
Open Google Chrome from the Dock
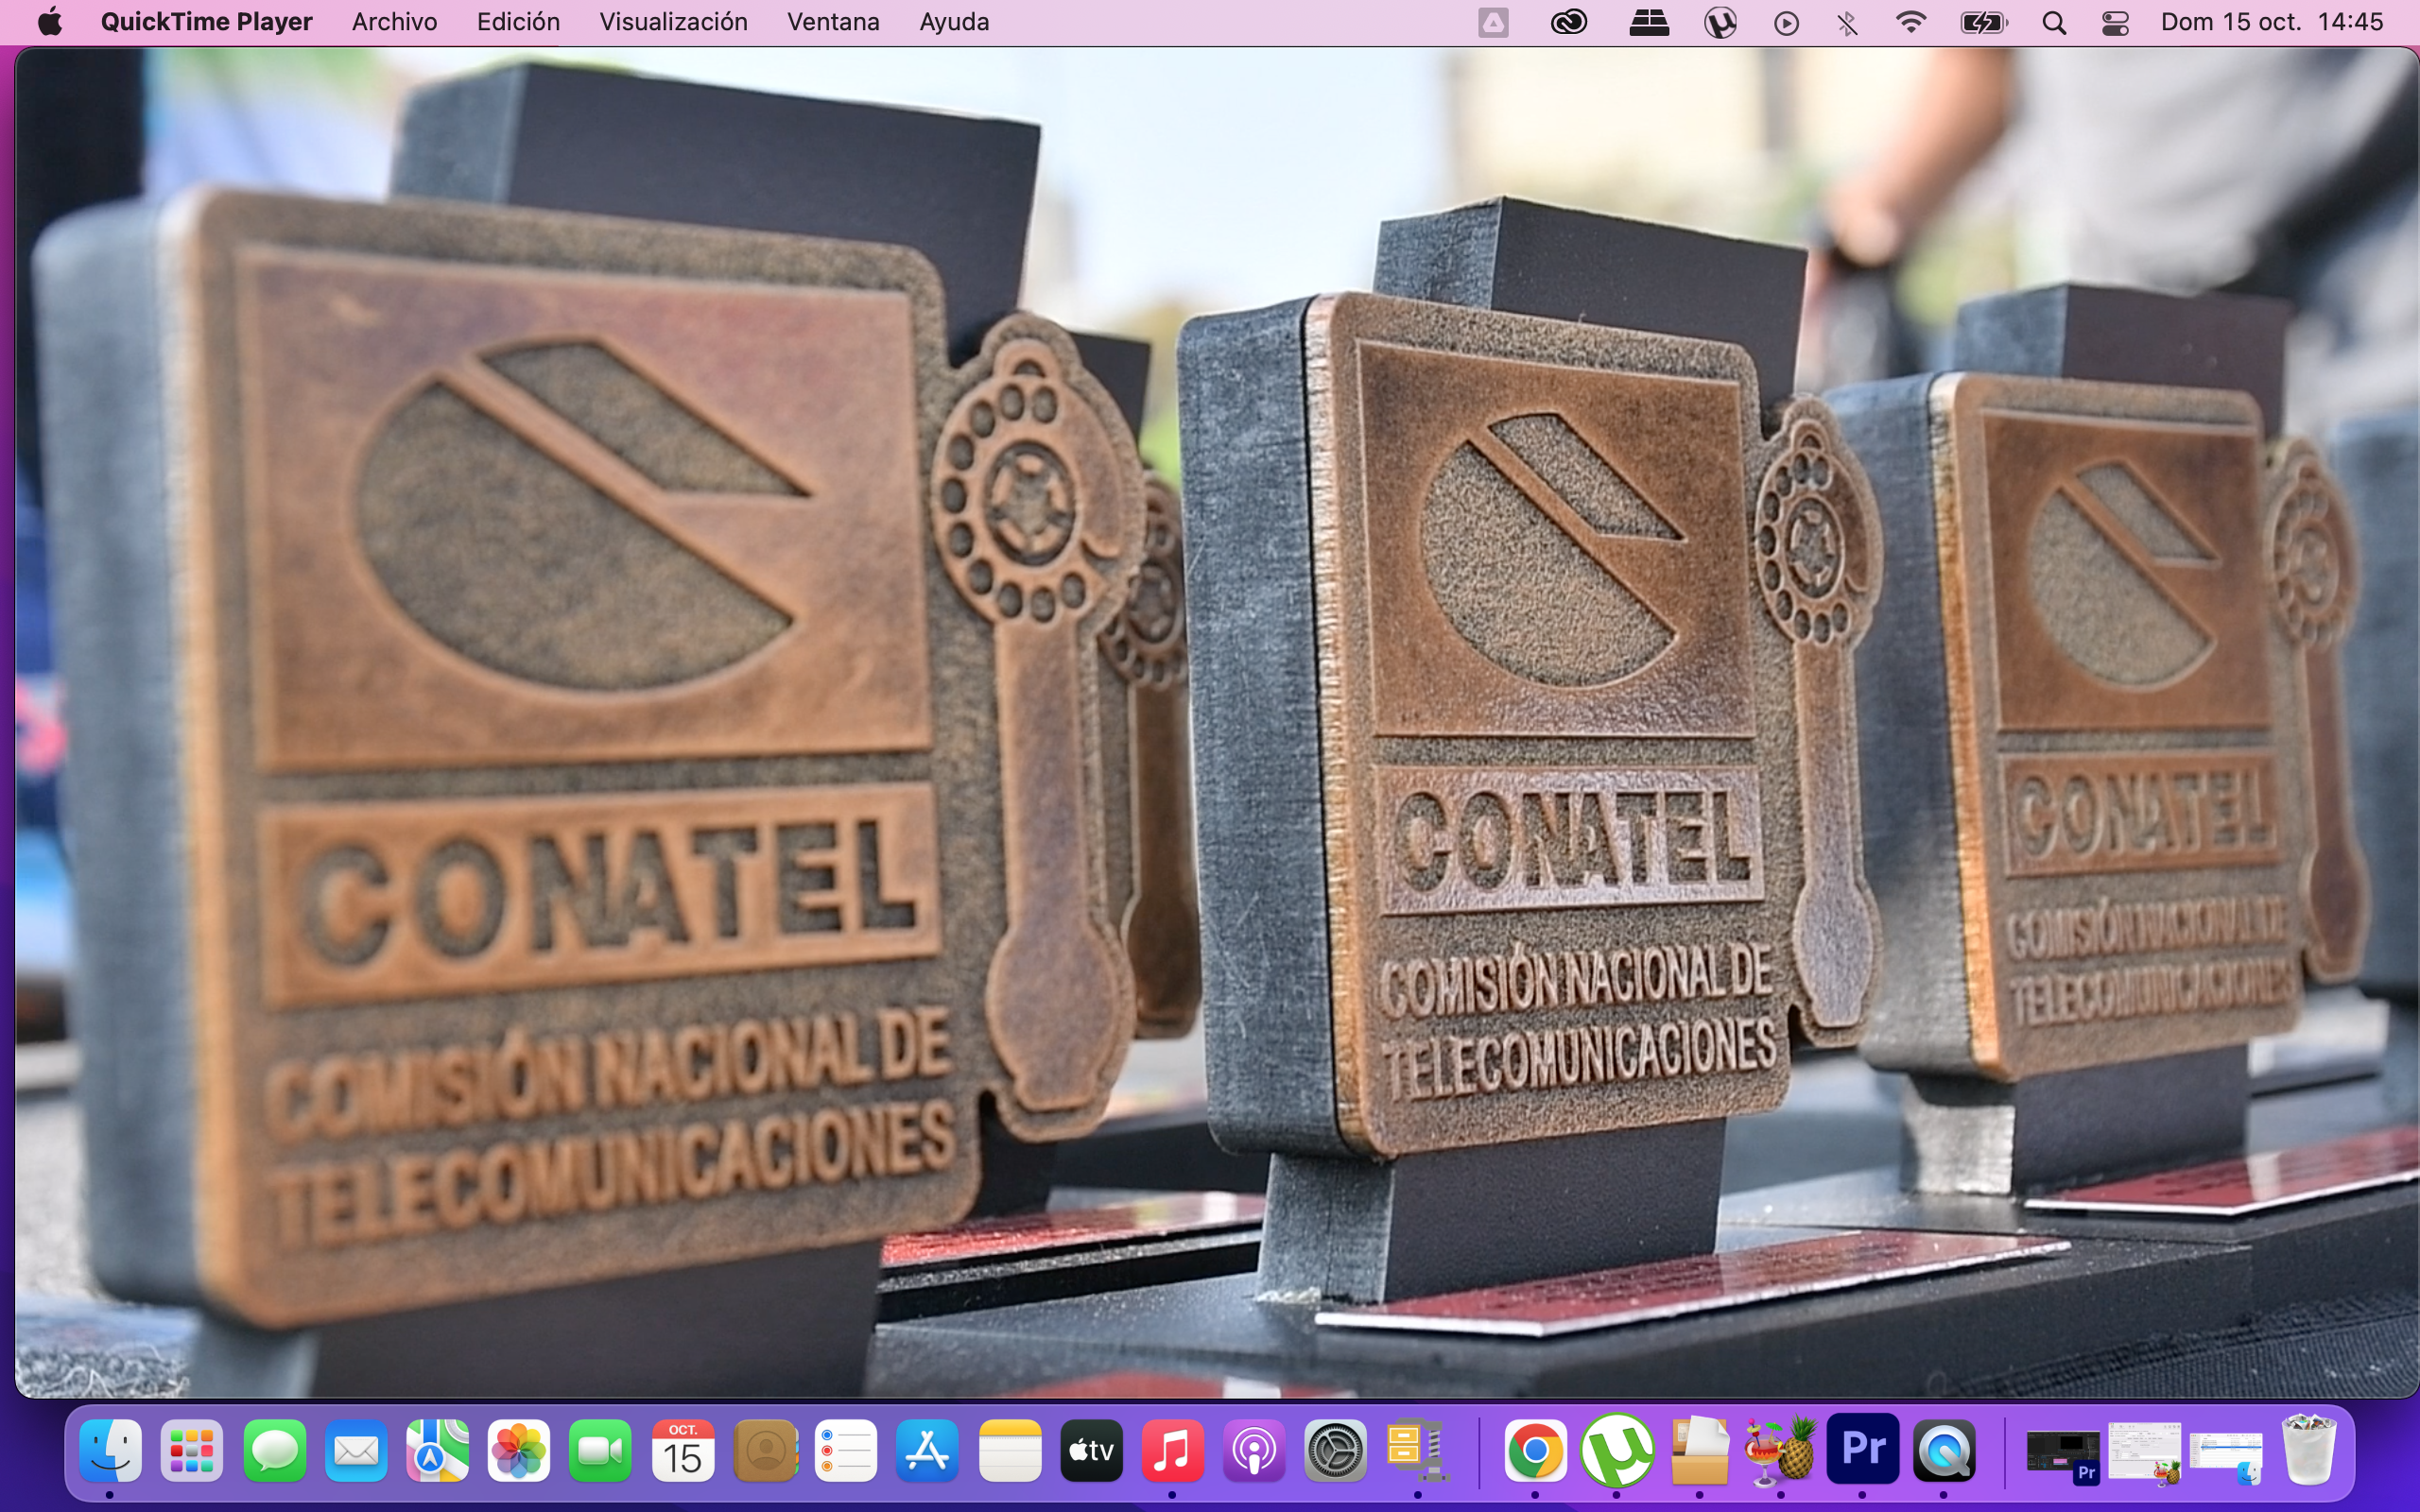(x=1536, y=1450)
